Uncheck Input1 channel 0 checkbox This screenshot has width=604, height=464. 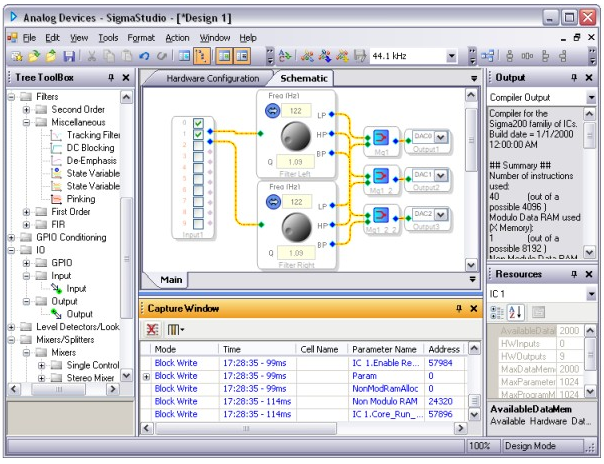(198, 123)
